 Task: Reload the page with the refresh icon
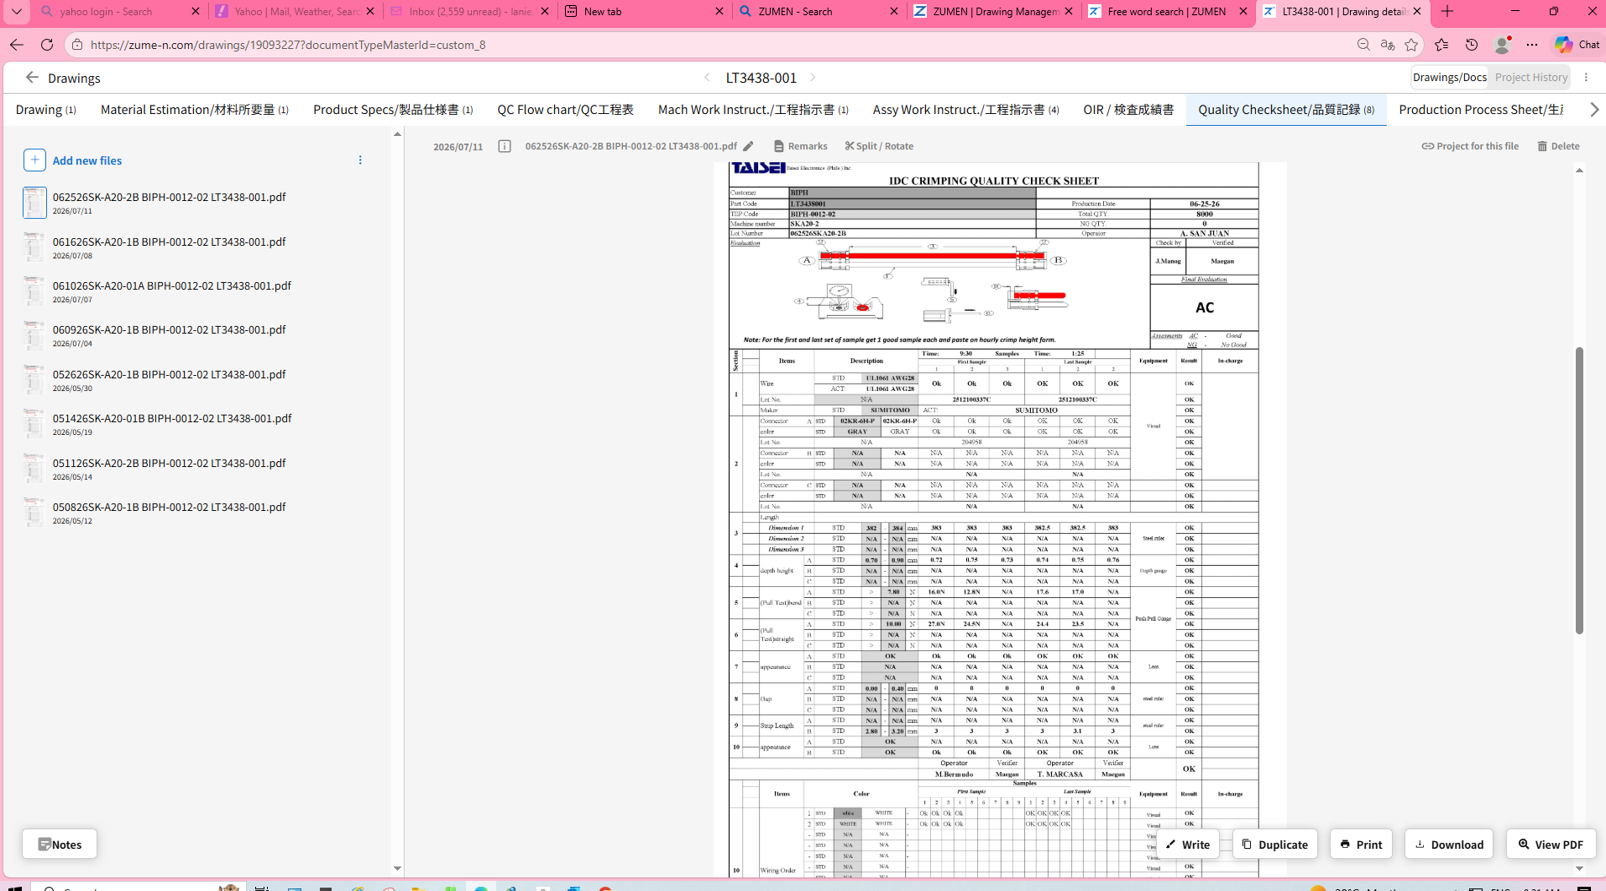(x=47, y=45)
